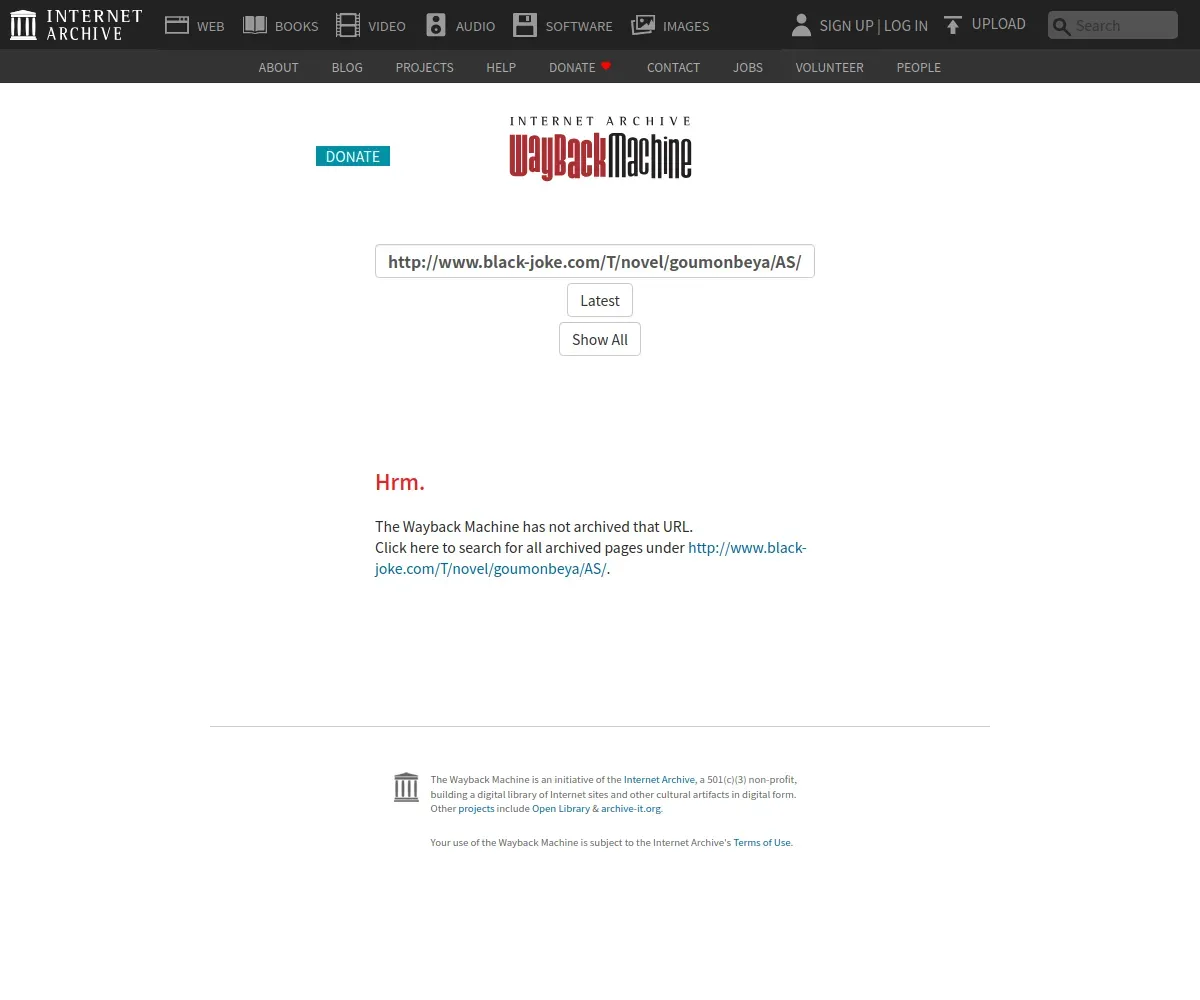The width and height of the screenshot is (1200, 1000).
Task: Open the VOLUNTEER menu item
Action: 829,67
